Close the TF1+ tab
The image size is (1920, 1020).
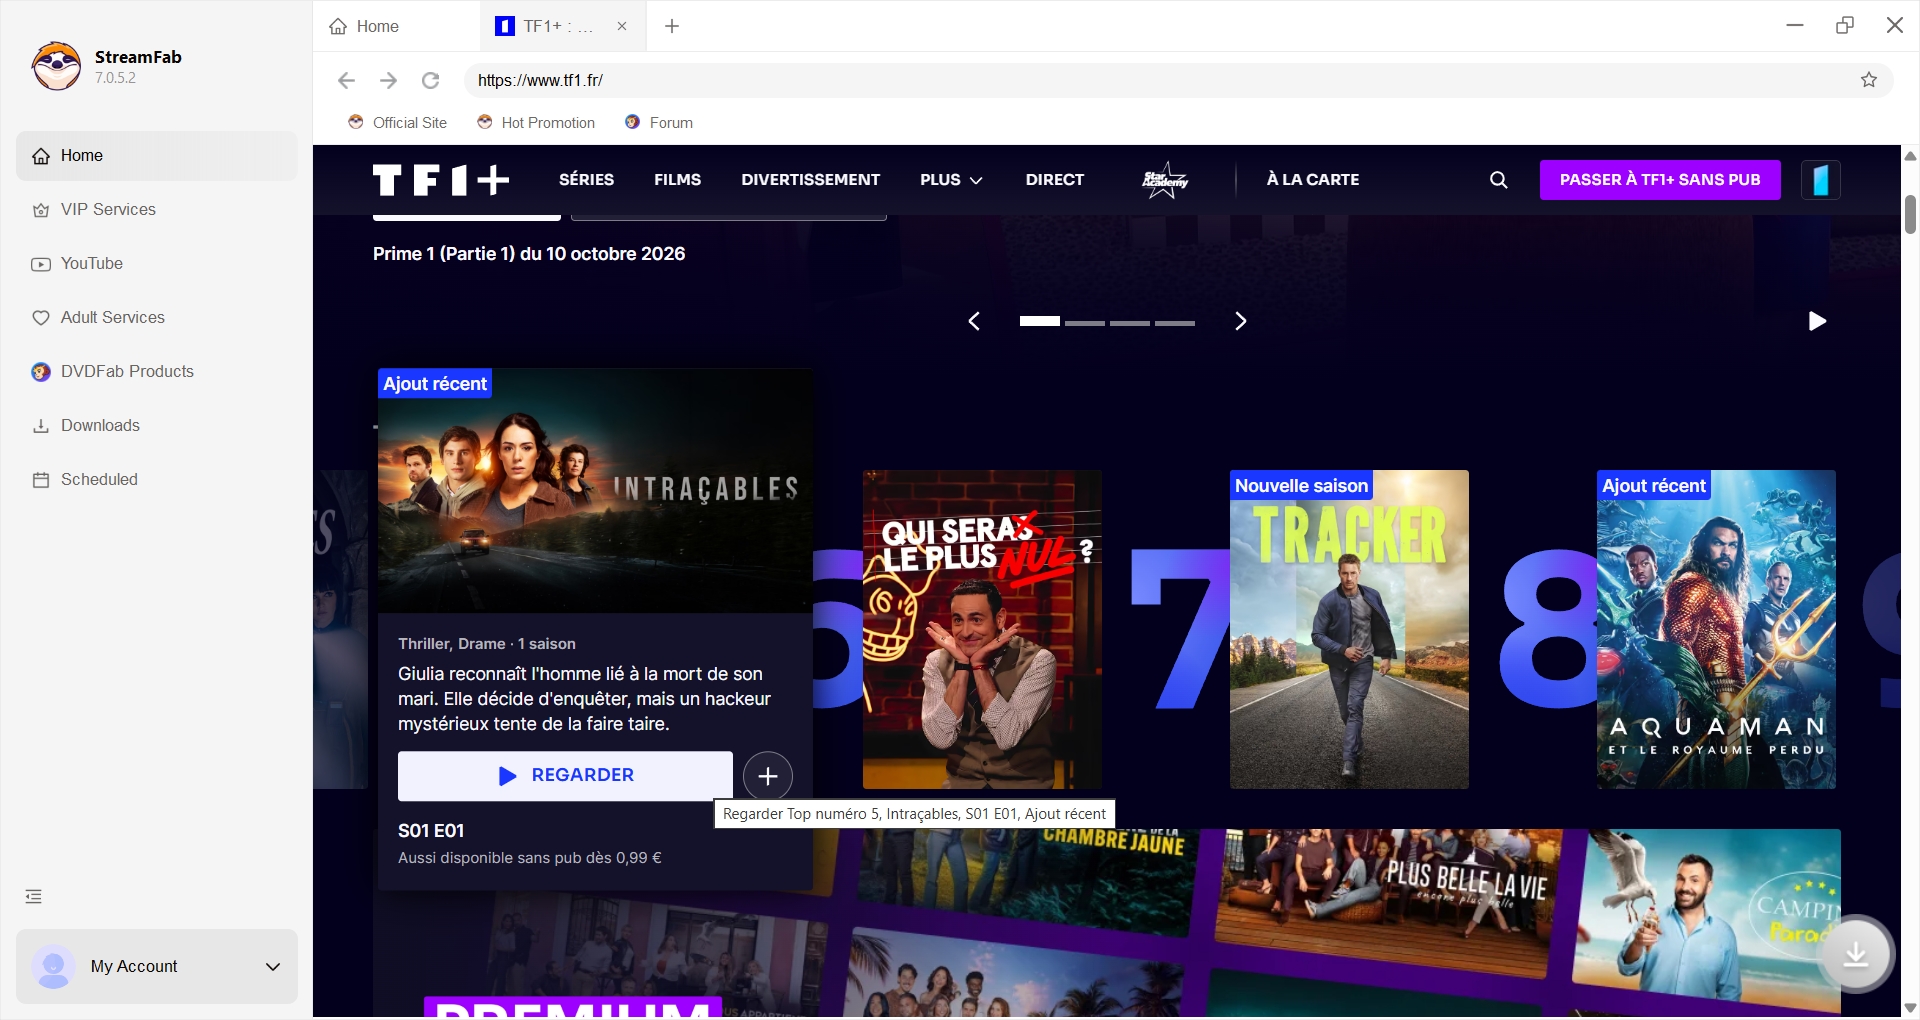tap(622, 26)
